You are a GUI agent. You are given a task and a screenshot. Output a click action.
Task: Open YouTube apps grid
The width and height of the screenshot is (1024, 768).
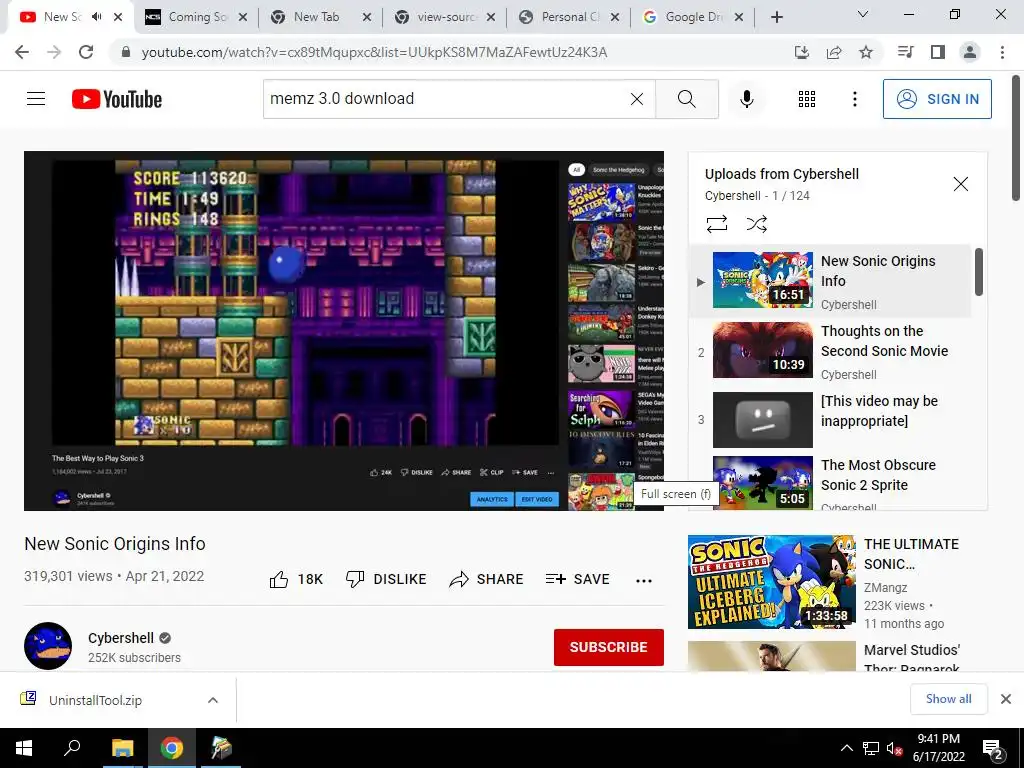point(807,99)
